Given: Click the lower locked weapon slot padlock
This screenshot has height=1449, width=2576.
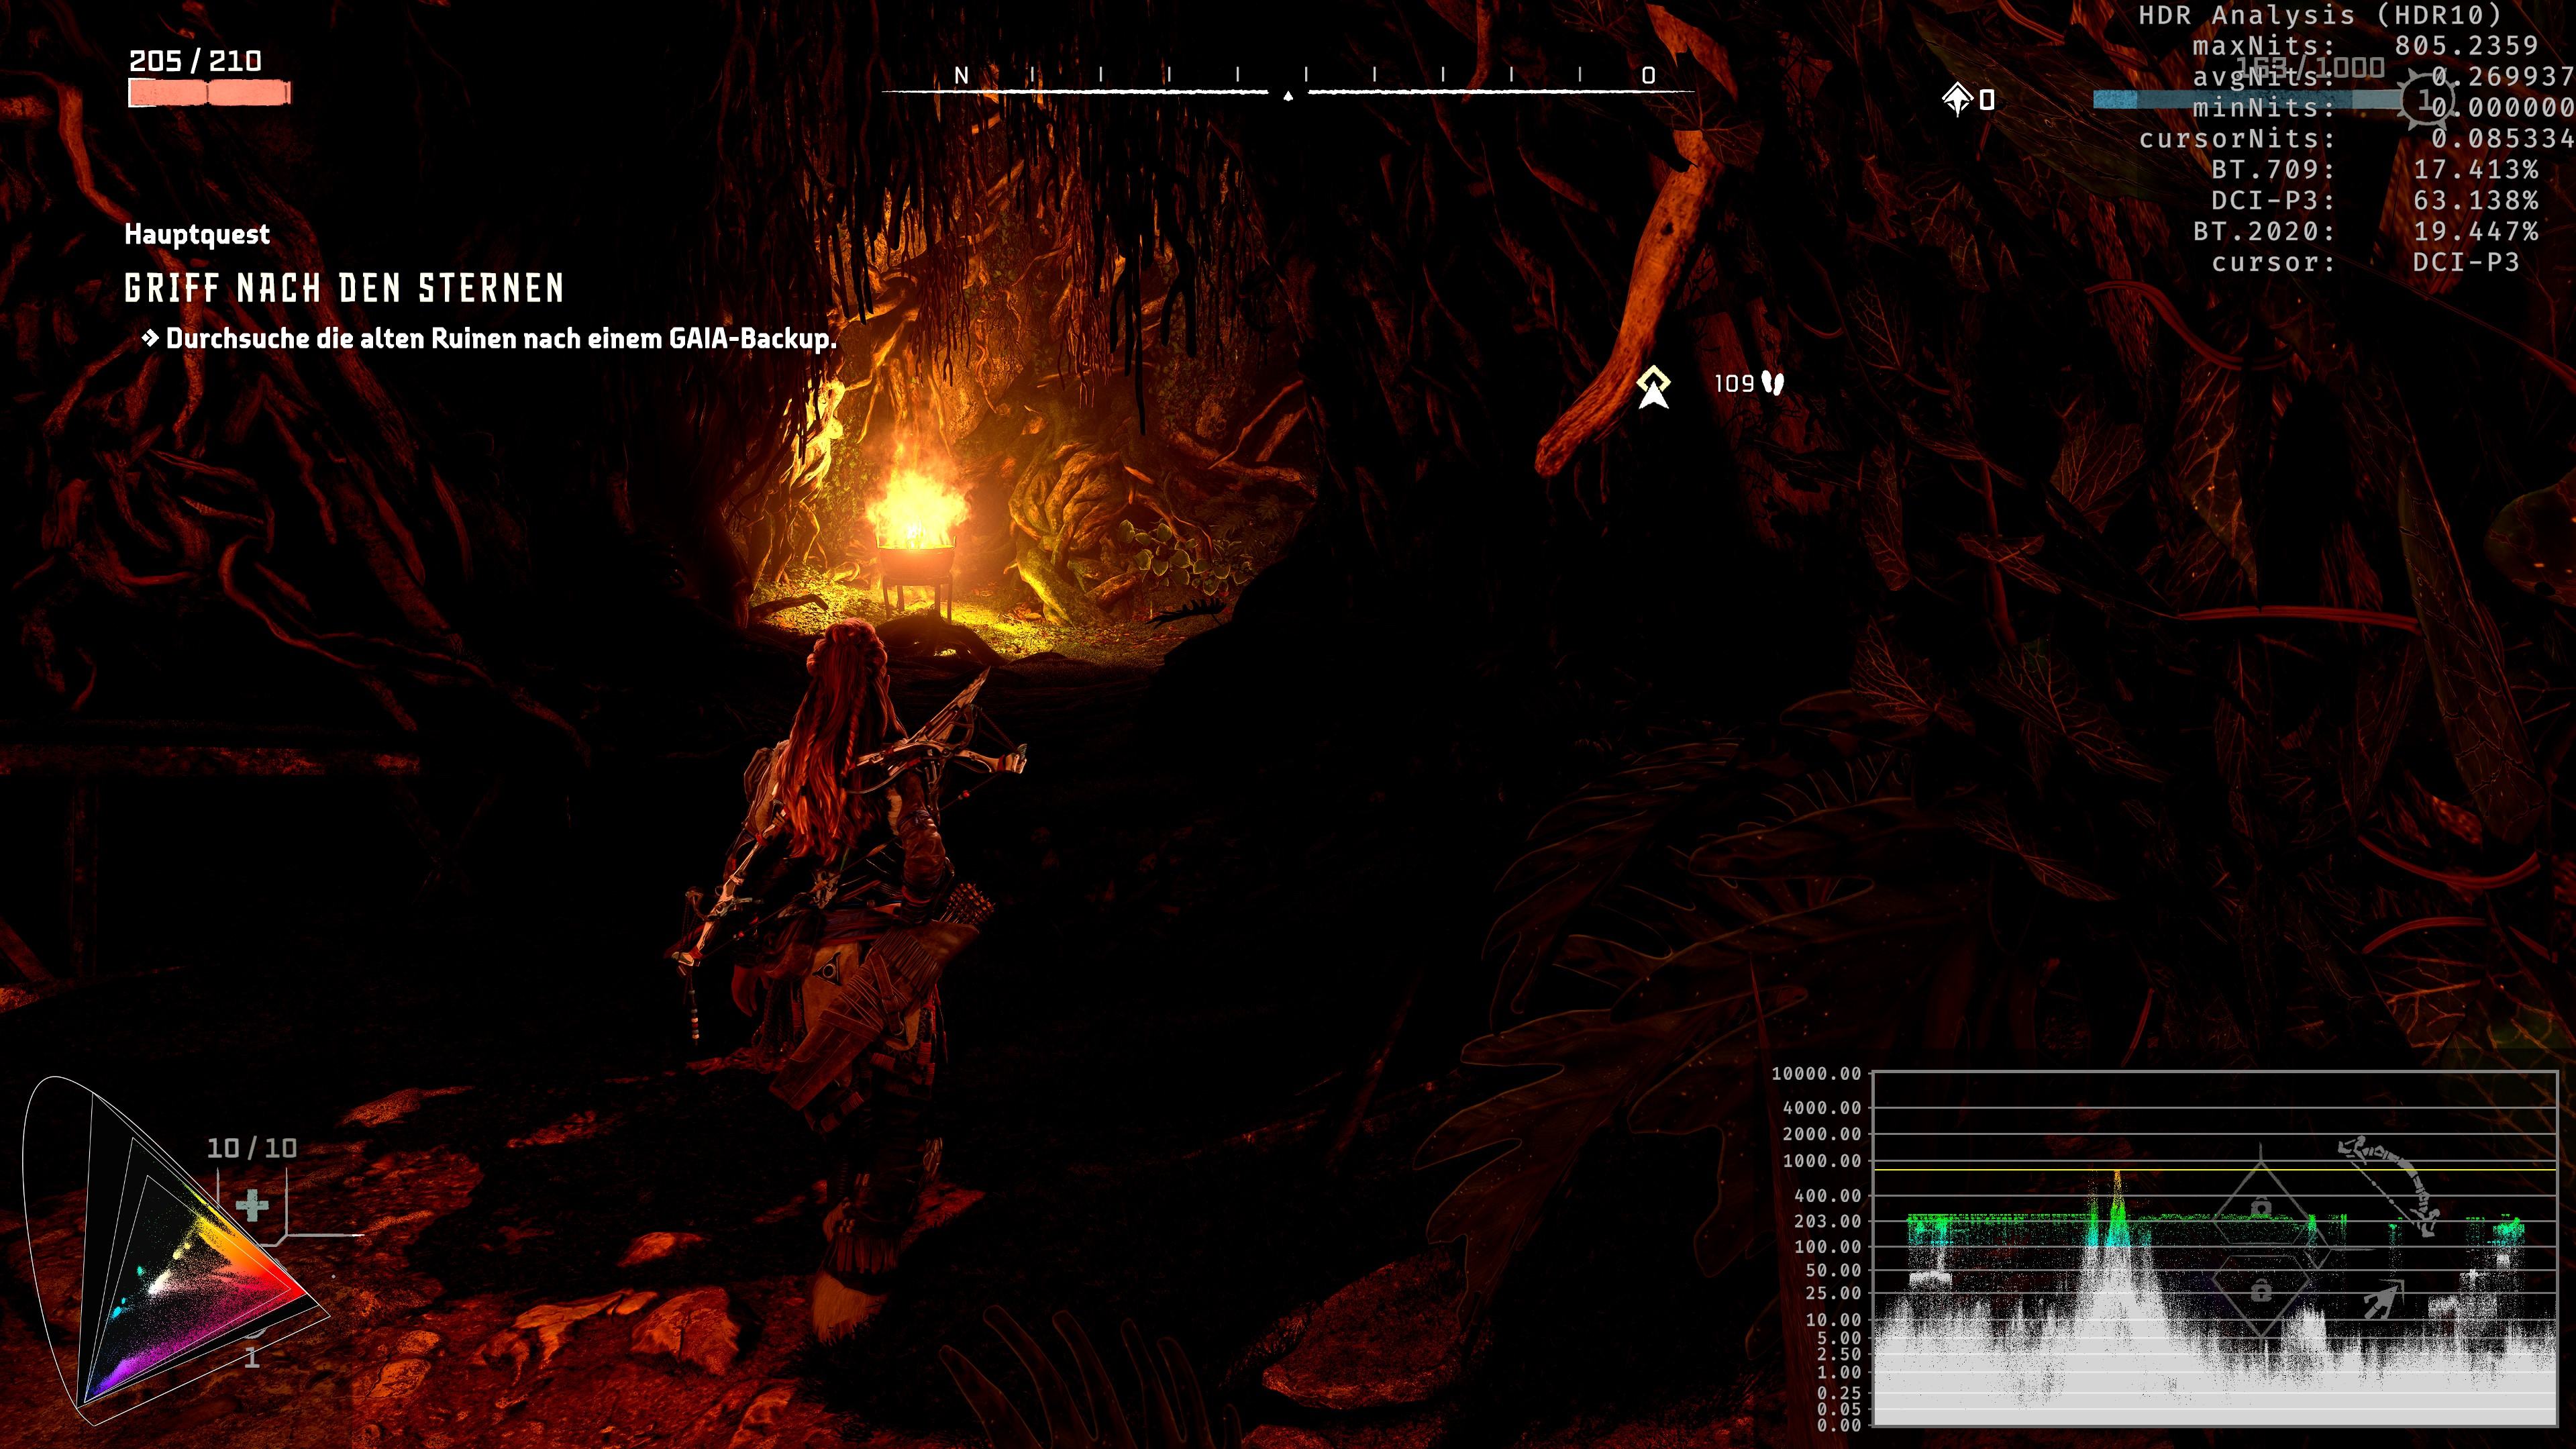Looking at the screenshot, I should (2261, 1291).
